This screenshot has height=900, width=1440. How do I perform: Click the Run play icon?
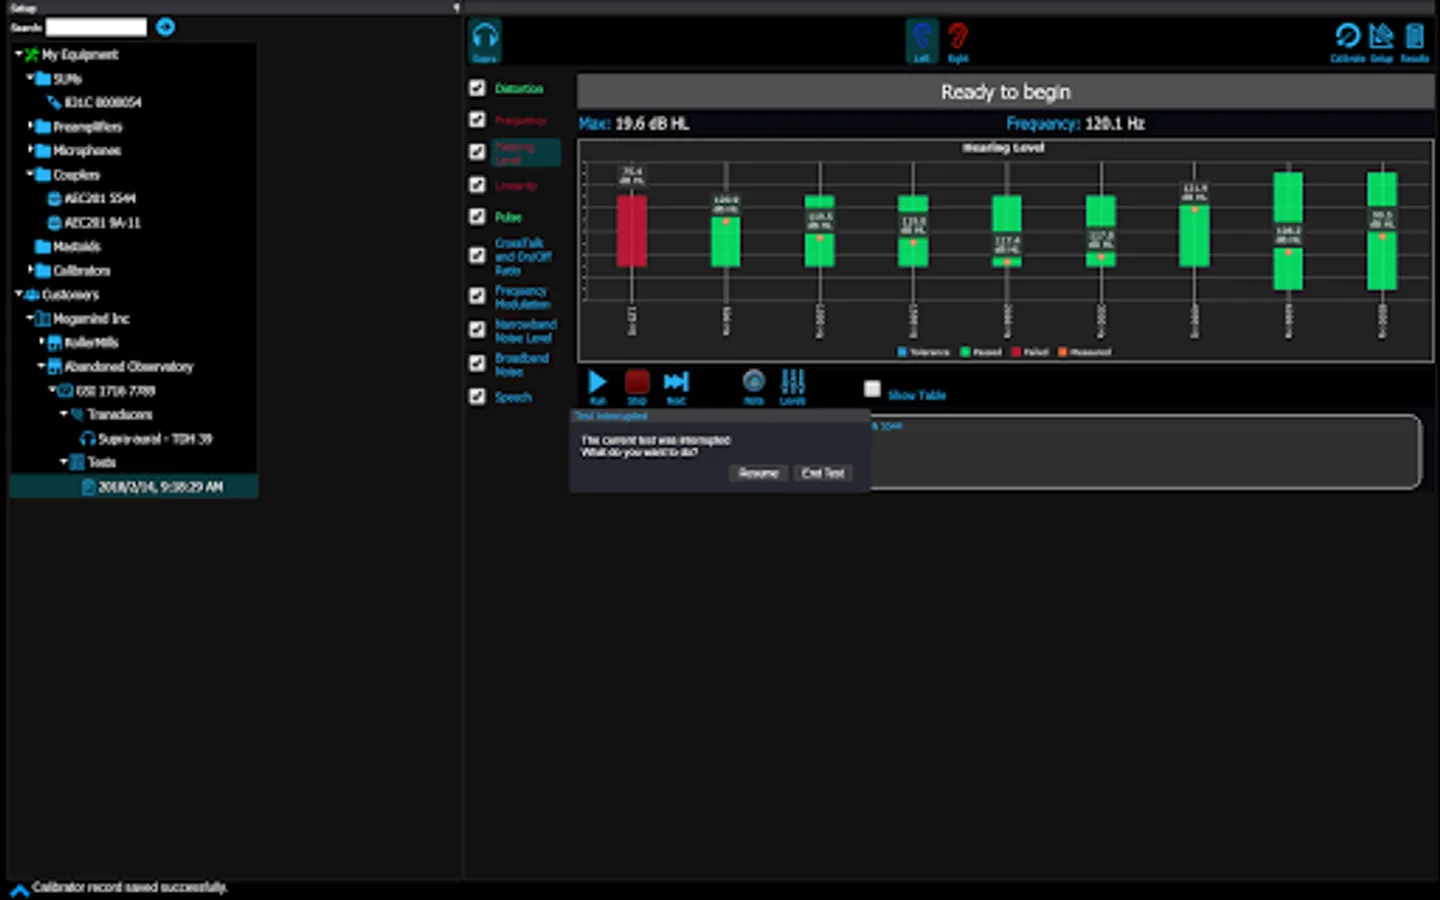(x=597, y=382)
